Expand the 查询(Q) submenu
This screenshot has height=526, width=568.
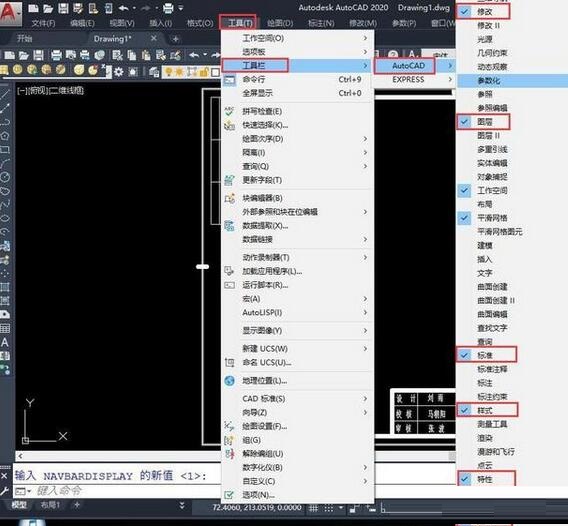298,166
